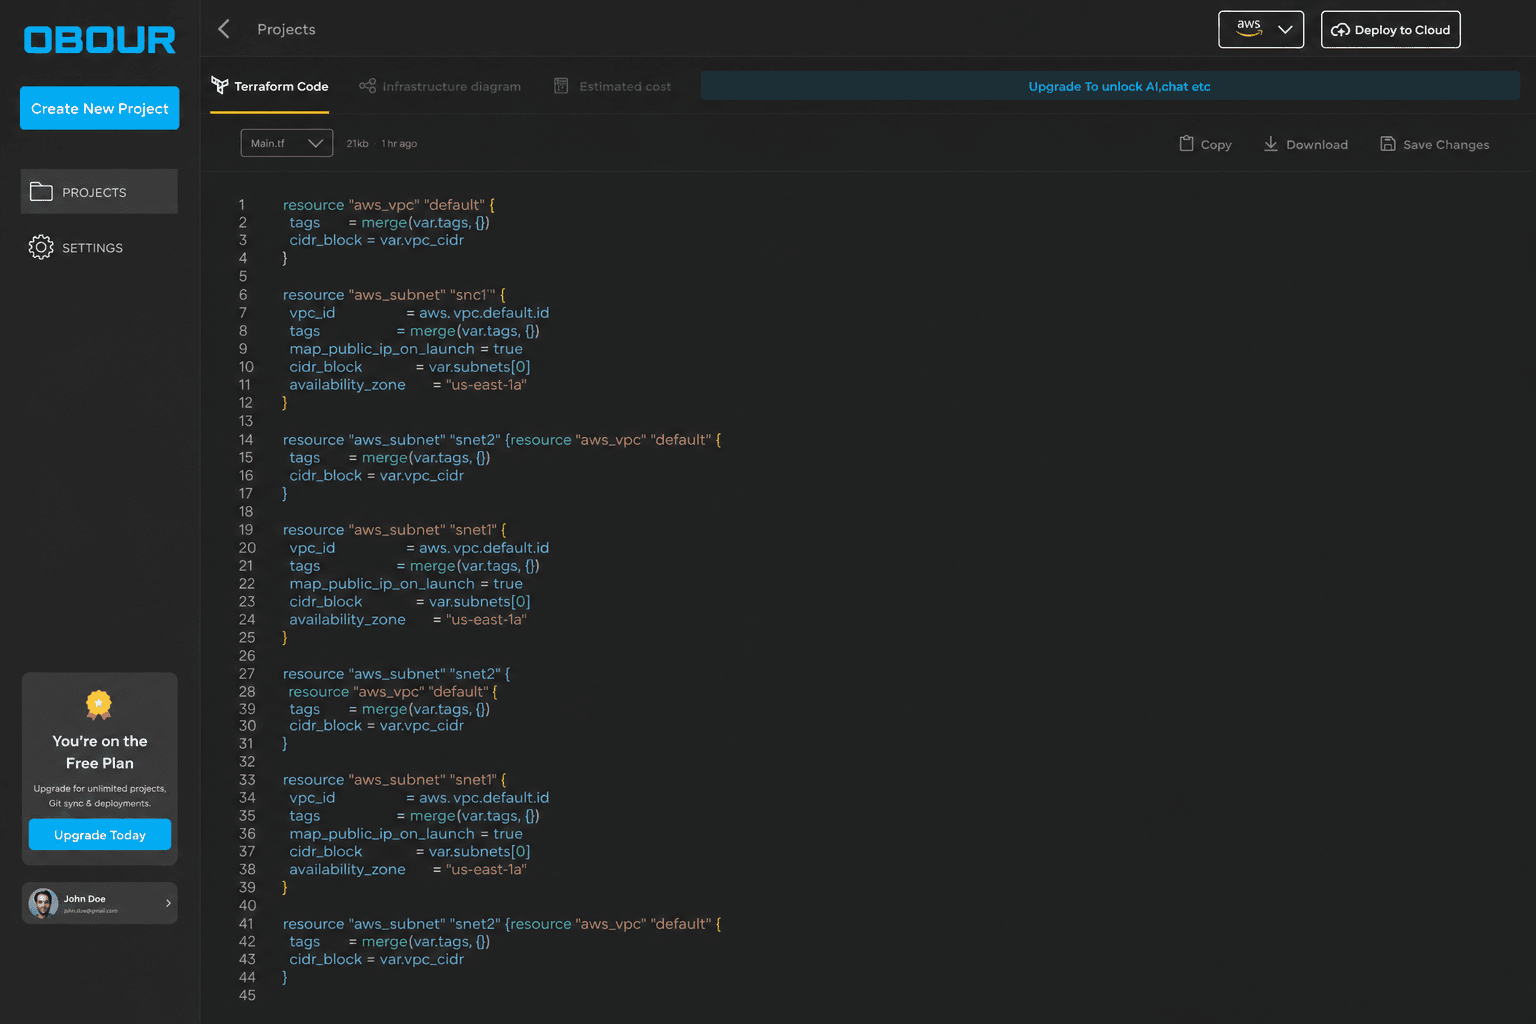Click the Settings gear icon in sidebar
This screenshot has width=1536, height=1024.
point(41,247)
